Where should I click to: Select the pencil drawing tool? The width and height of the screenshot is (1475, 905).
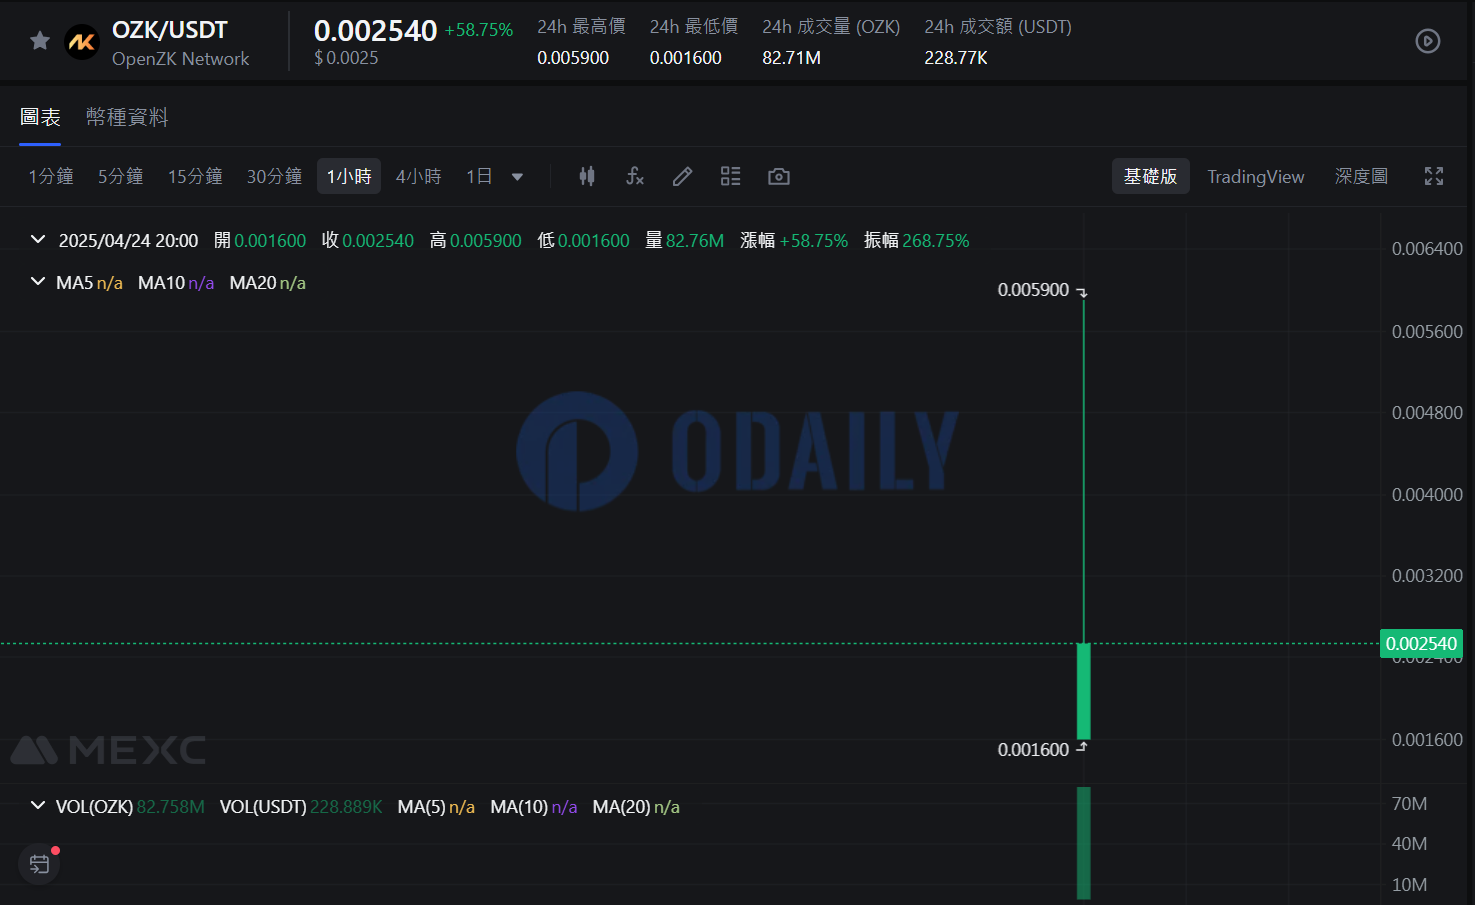click(x=682, y=176)
